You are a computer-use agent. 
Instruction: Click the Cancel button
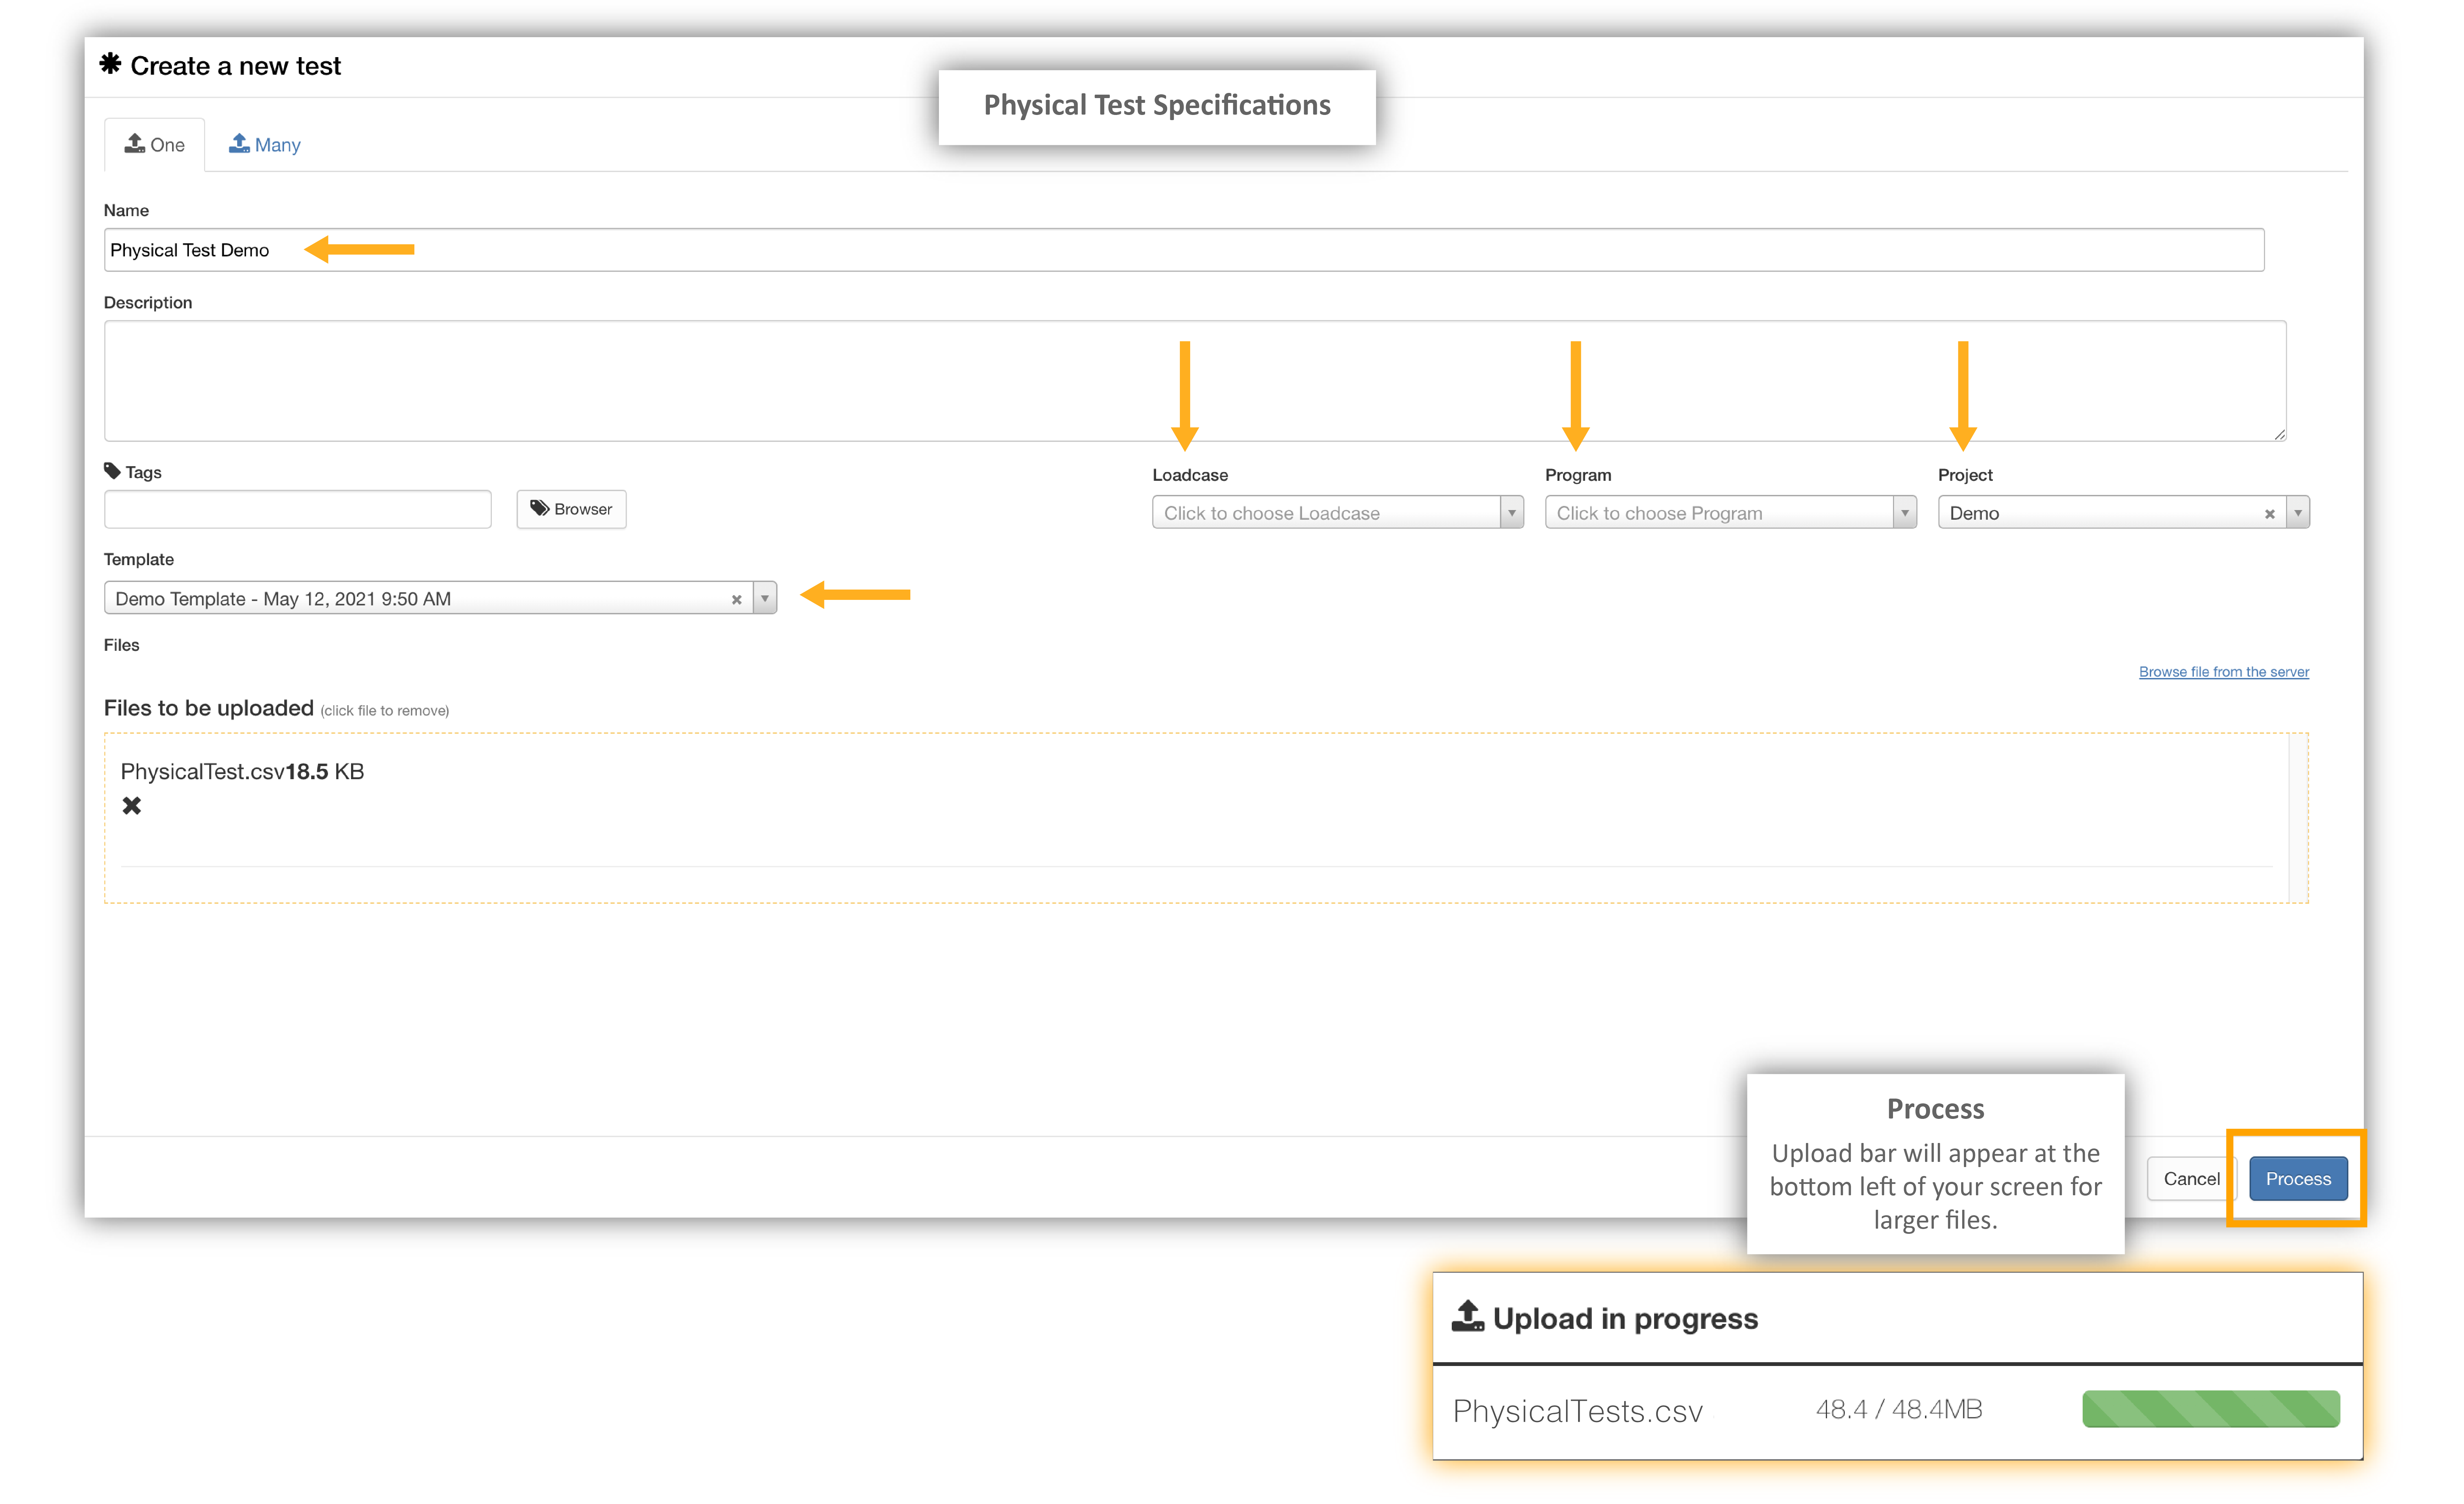pyautogui.click(x=2191, y=1179)
